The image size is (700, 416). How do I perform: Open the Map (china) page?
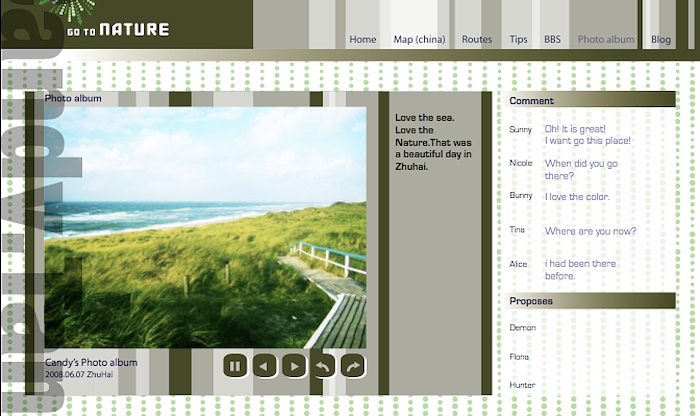tap(419, 39)
